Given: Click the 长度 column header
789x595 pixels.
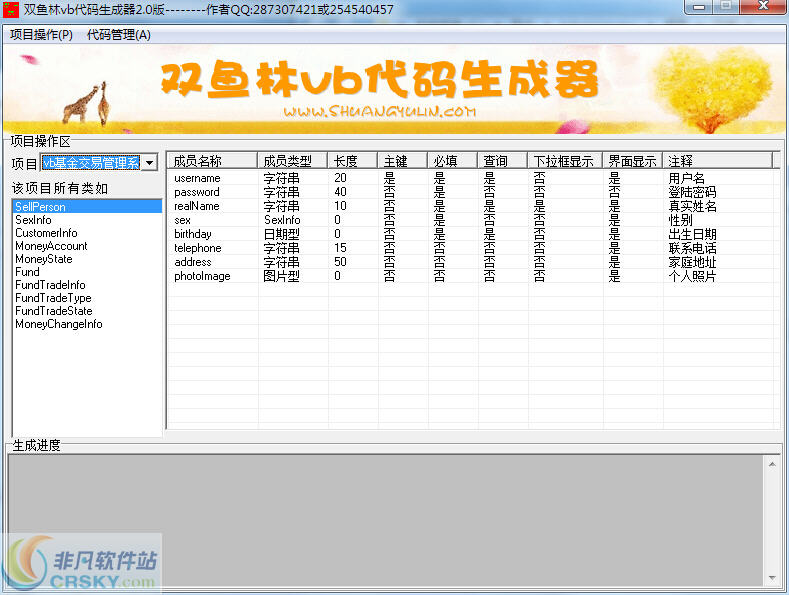Looking at the screenshot, I should coord(352,161).
